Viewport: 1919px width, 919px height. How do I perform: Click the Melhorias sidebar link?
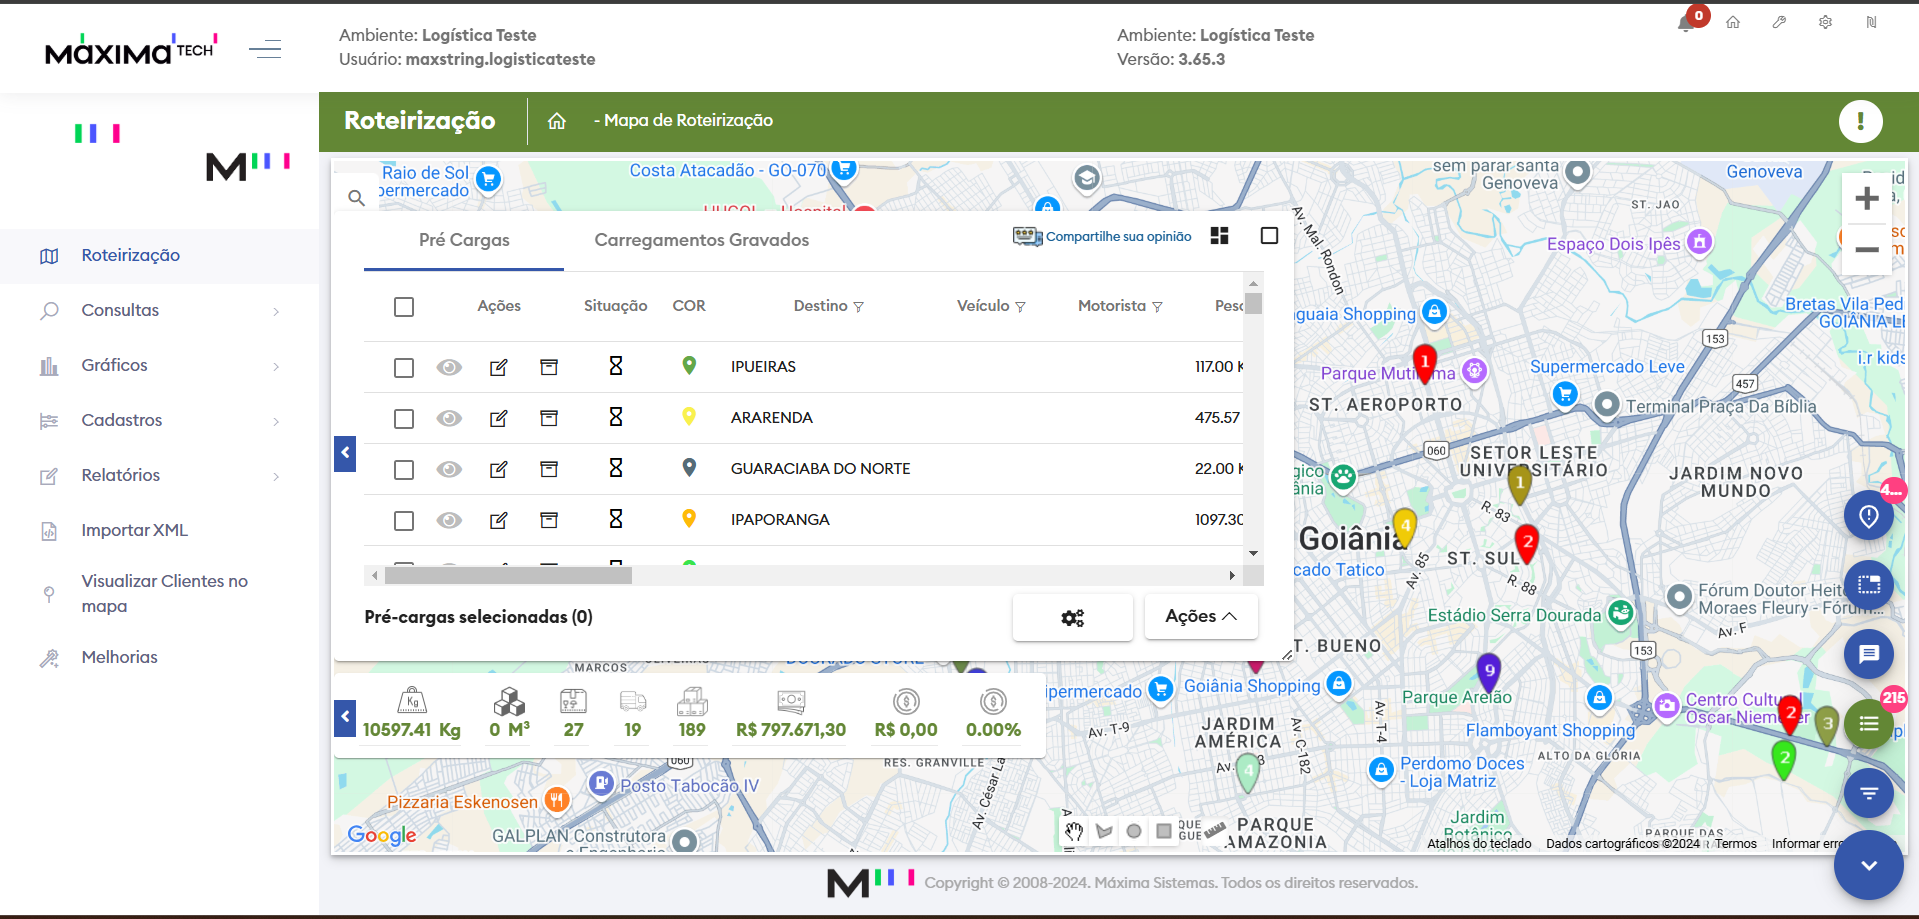coord(119,657)
